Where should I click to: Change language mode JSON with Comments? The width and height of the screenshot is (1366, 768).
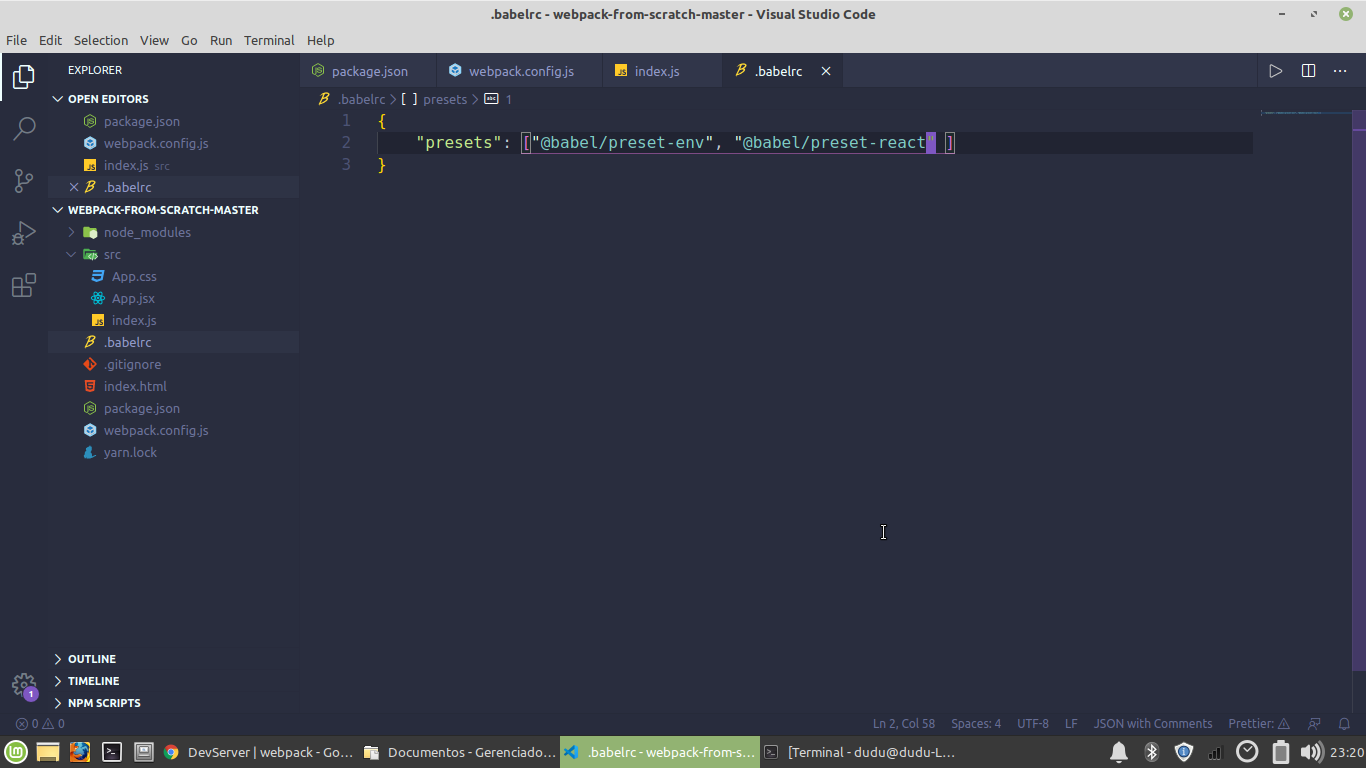pyautogui.click(x=1153, y=724)
